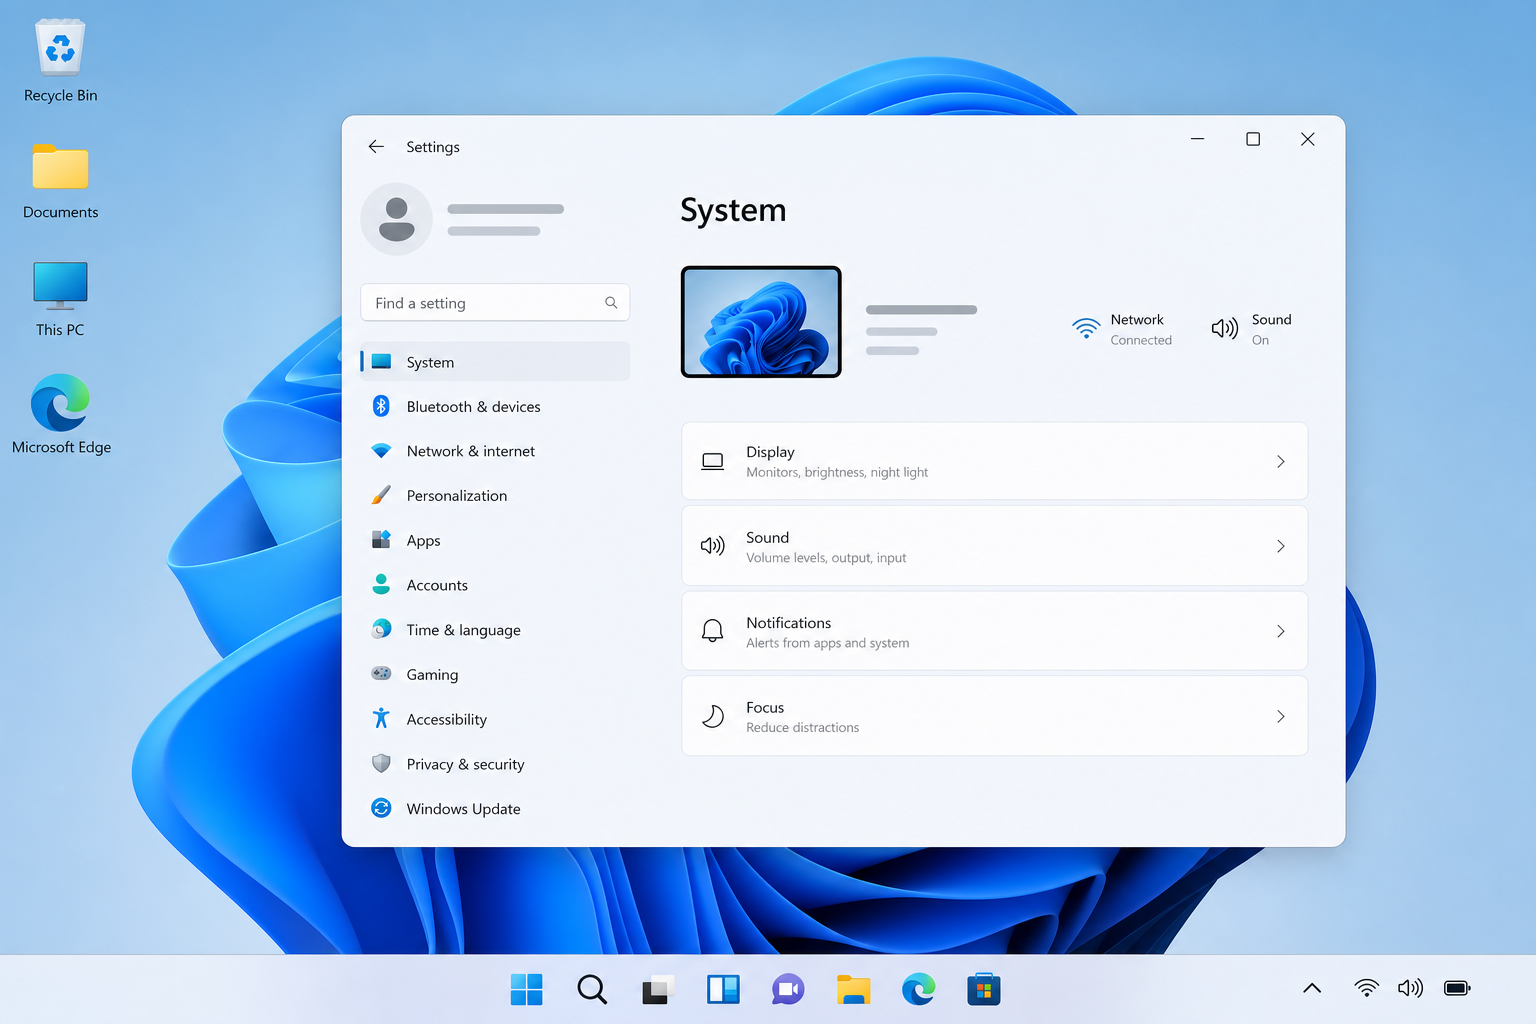Open Task View on the taskbar
The width and height of the screenshot is (1536, 1024).
point(657,989)
